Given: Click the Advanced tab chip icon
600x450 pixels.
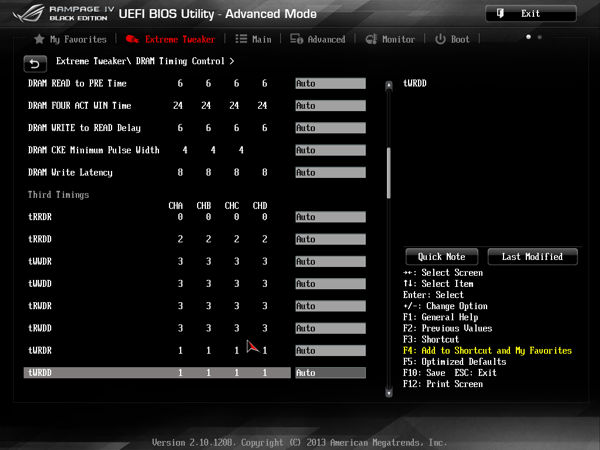Looking at the screenshot, I should [x=297, y=39].
